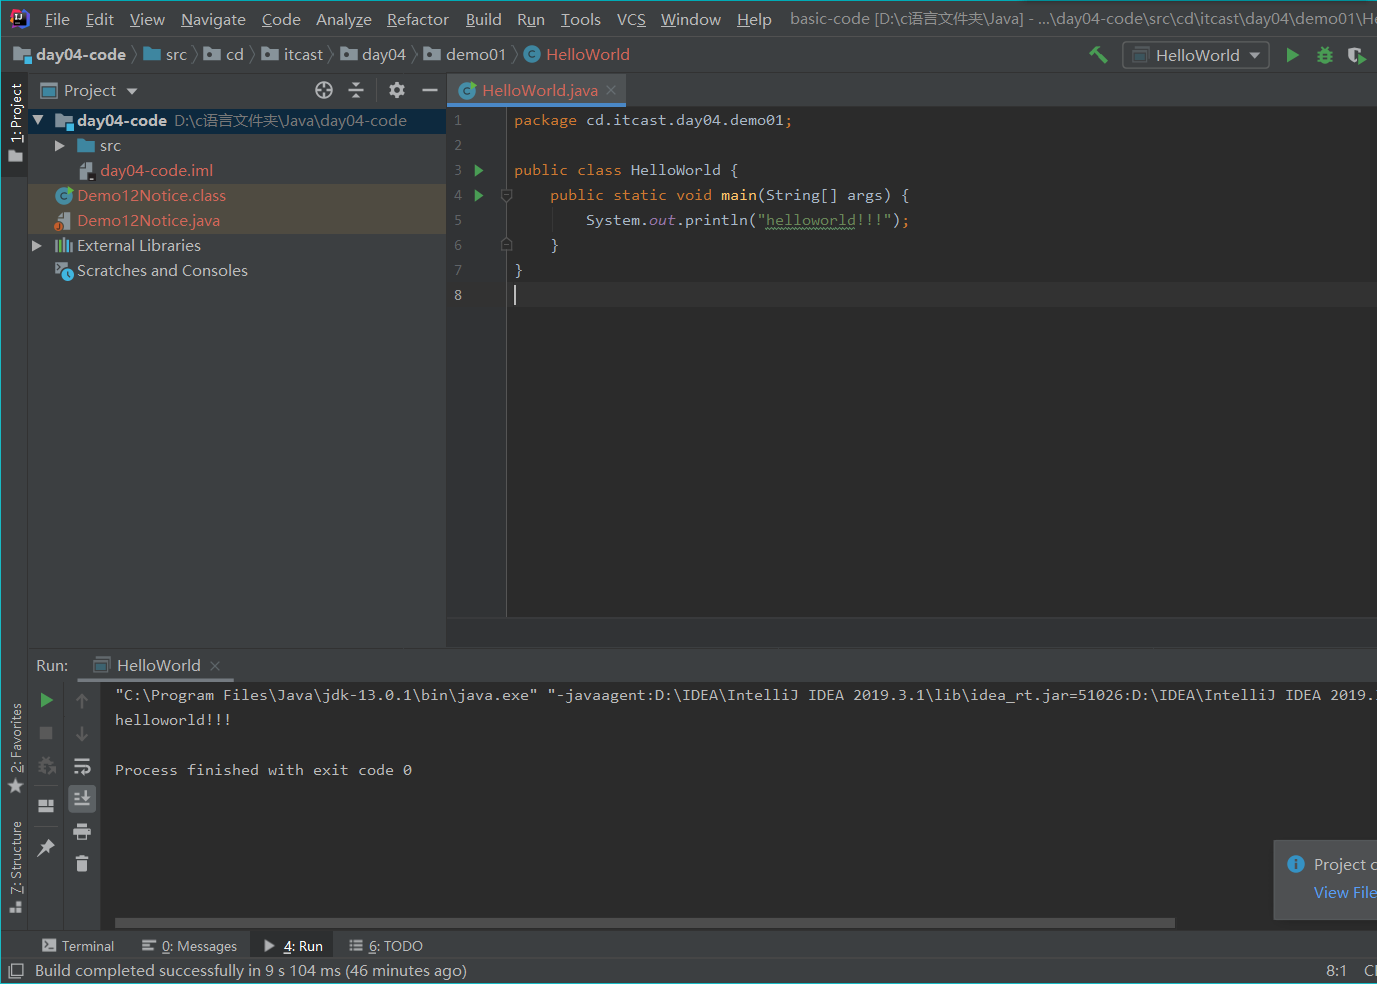Viewport: 1377px width, 984px height.
Task: Click Down the Stack Trace arrow
Action: (x=82, y=734)
